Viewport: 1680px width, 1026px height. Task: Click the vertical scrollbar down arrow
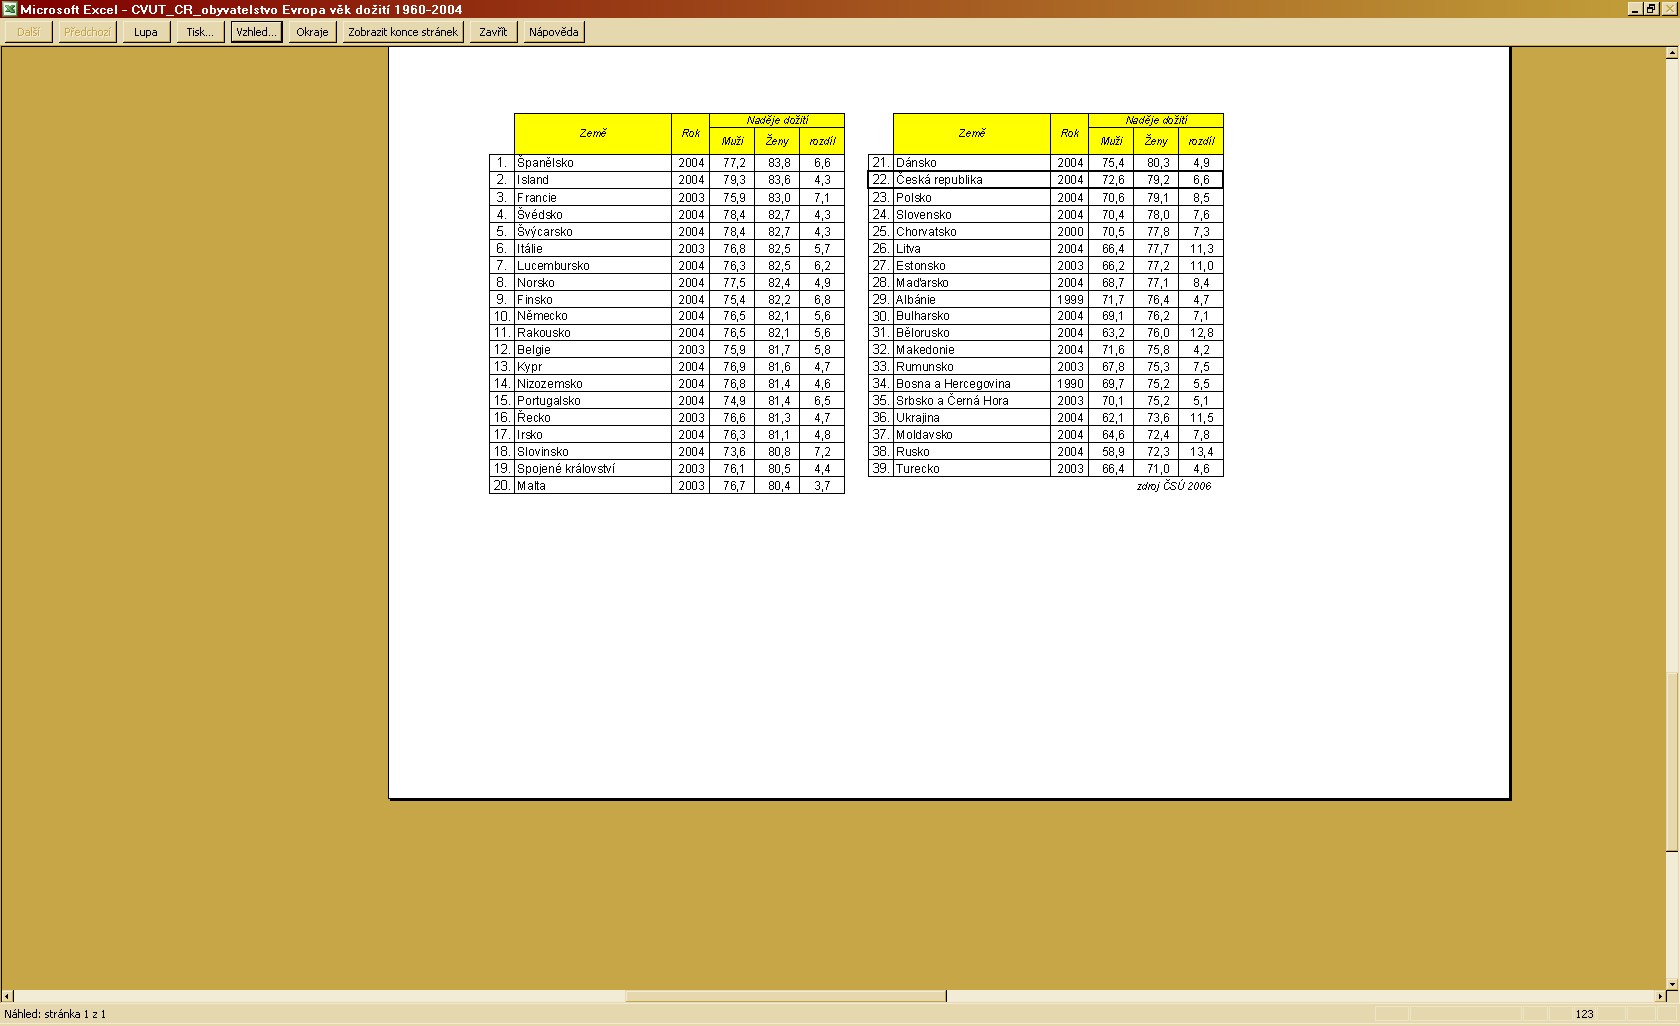click(x=1672, y=983)
